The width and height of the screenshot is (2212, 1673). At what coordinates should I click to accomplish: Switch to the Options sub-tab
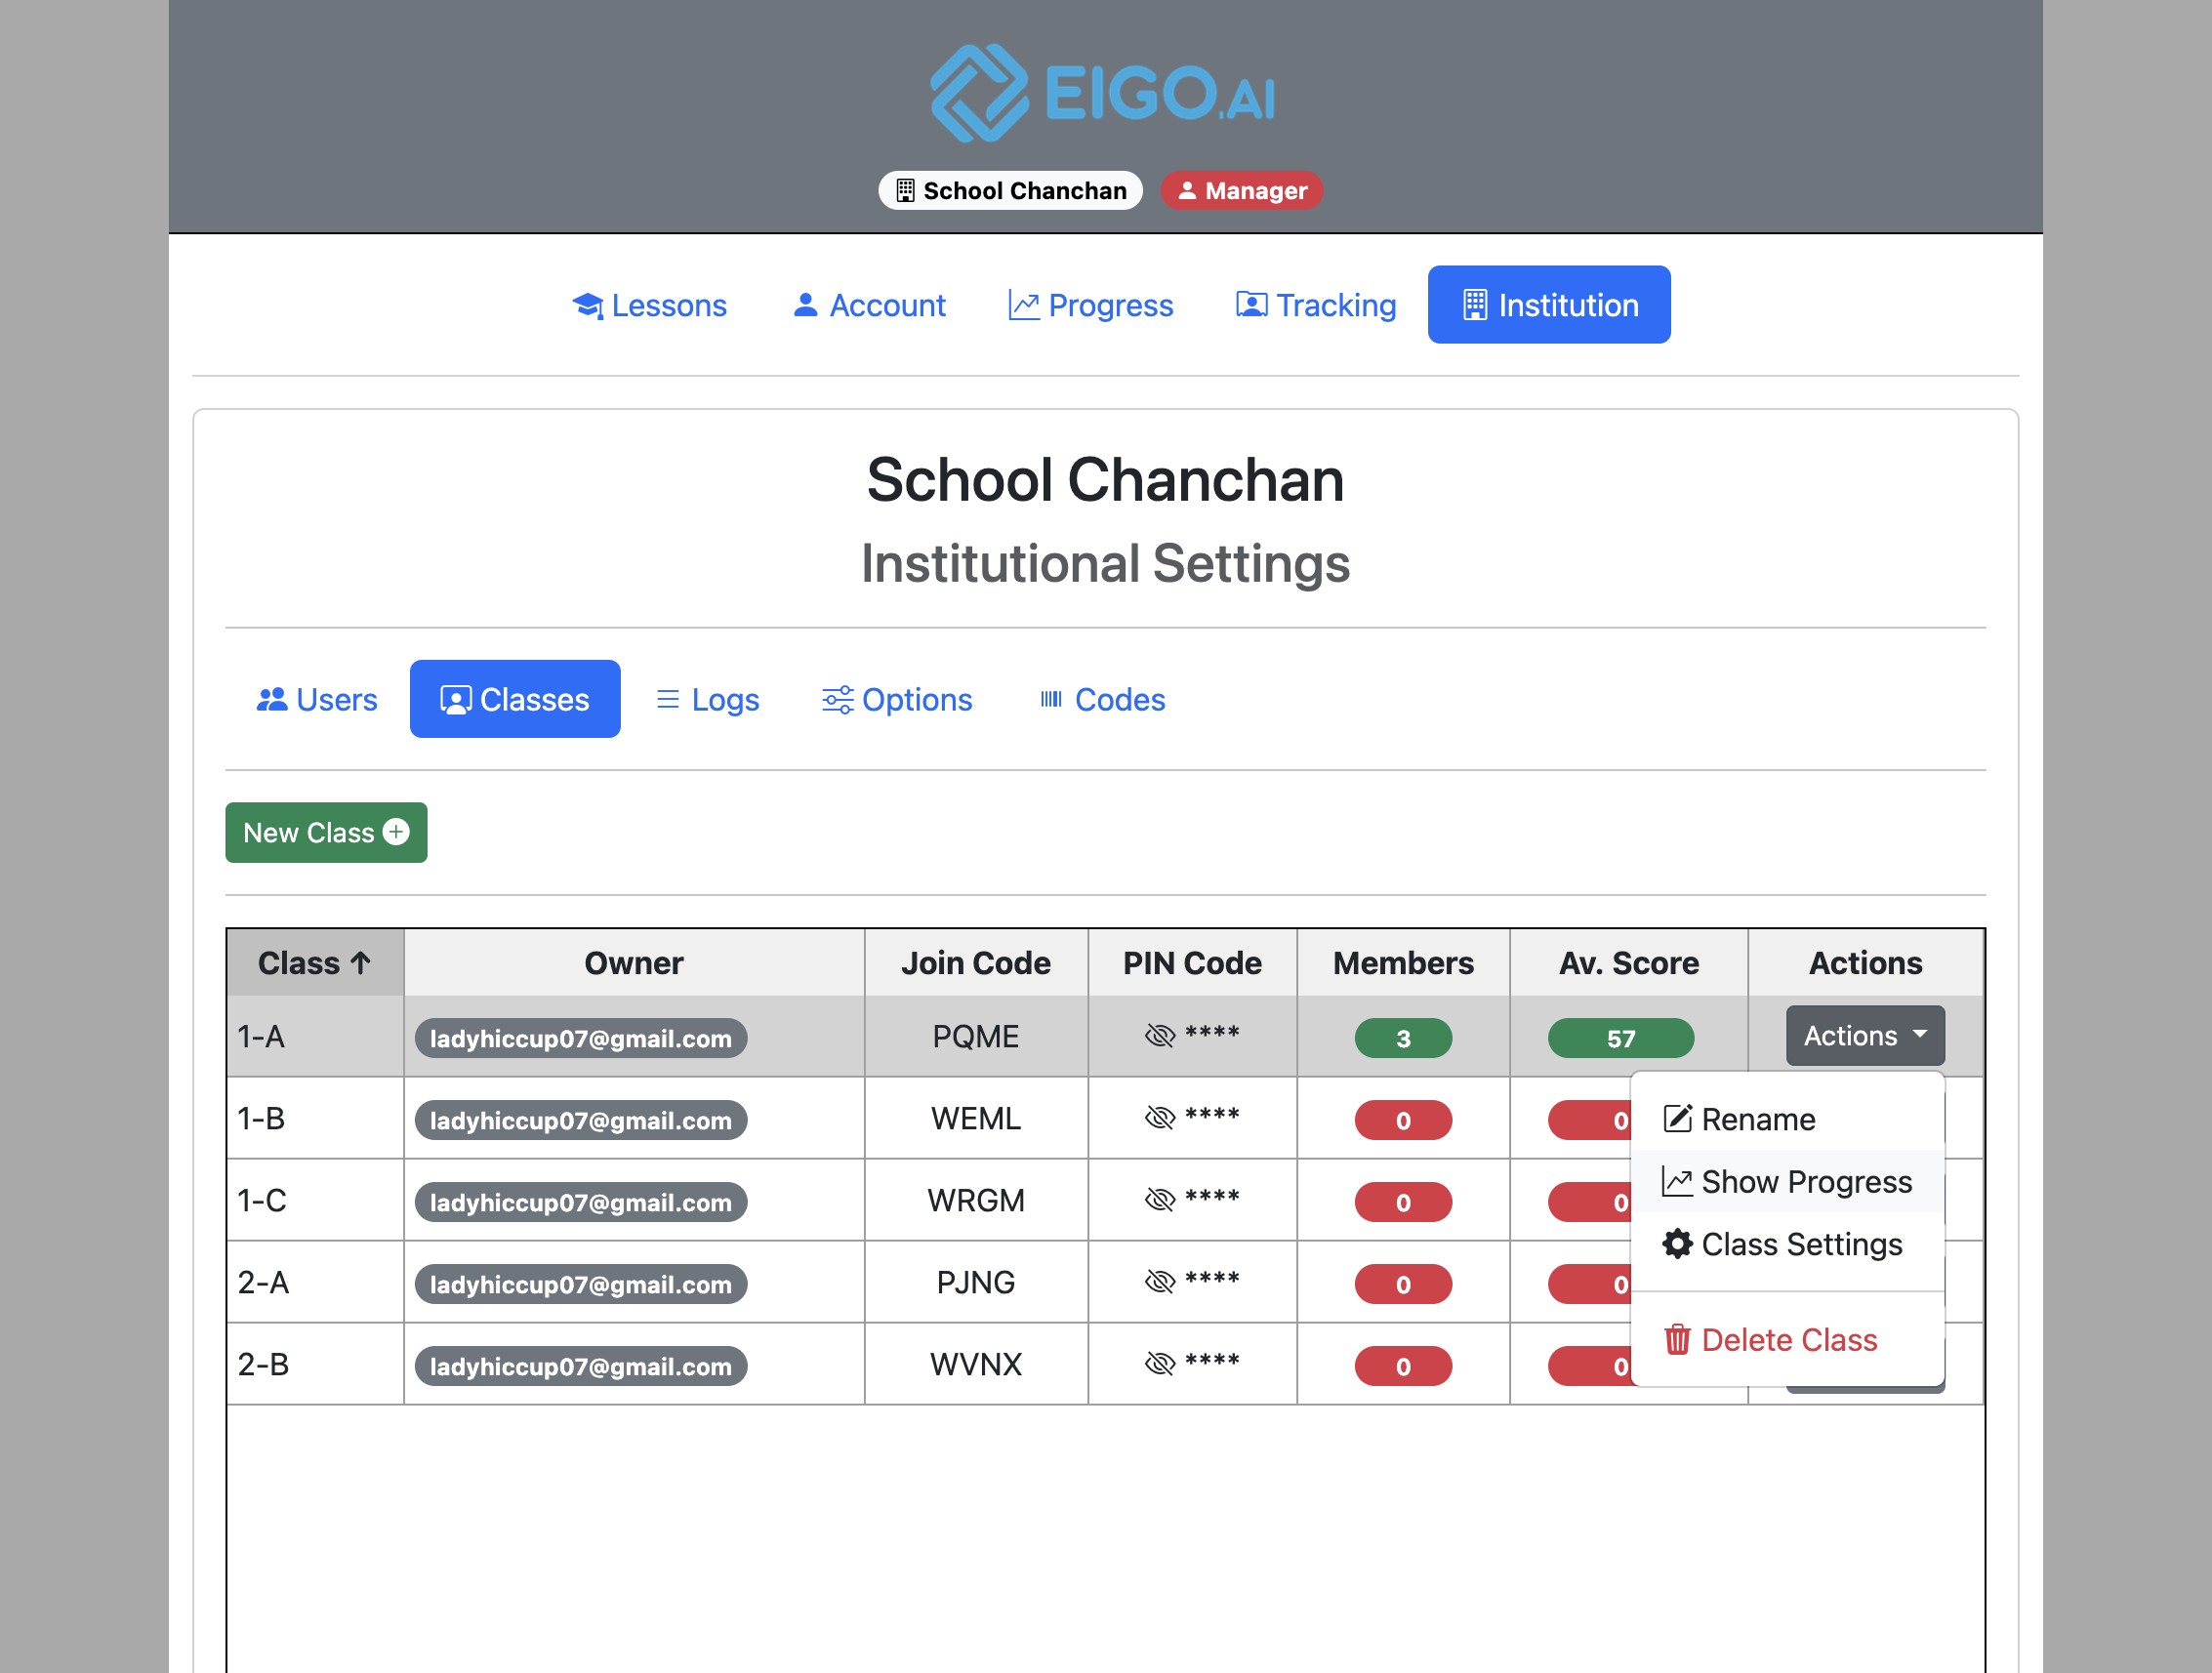[x=896, y=699]
